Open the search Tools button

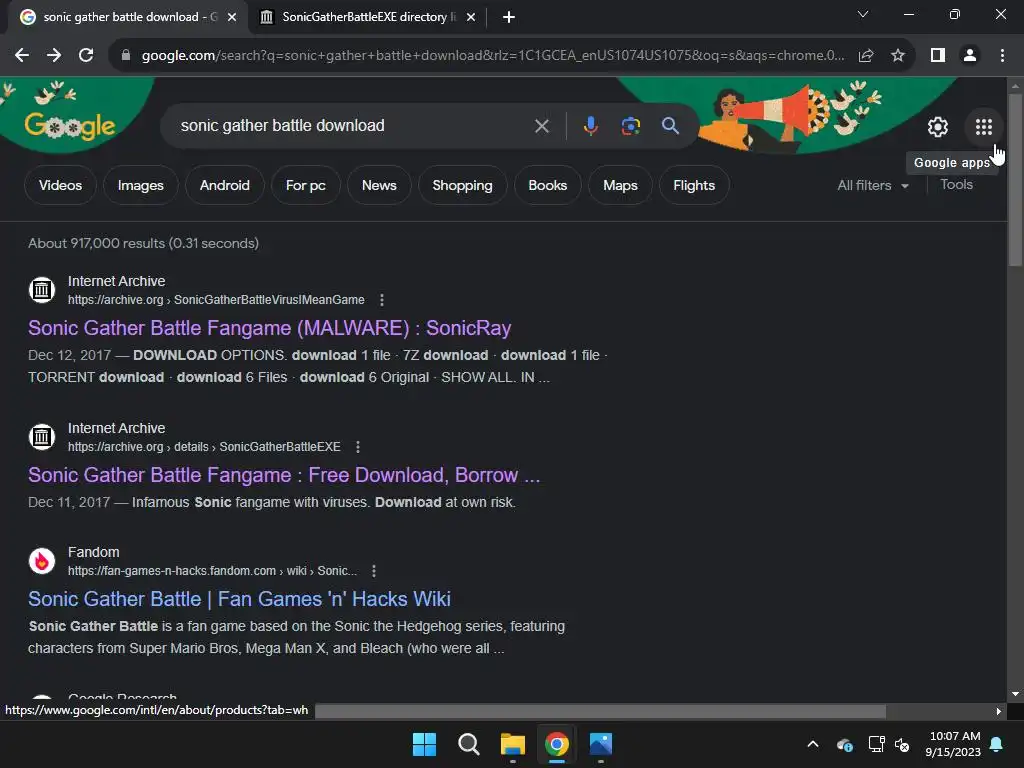pyautogui.click(x=956, y=185)
